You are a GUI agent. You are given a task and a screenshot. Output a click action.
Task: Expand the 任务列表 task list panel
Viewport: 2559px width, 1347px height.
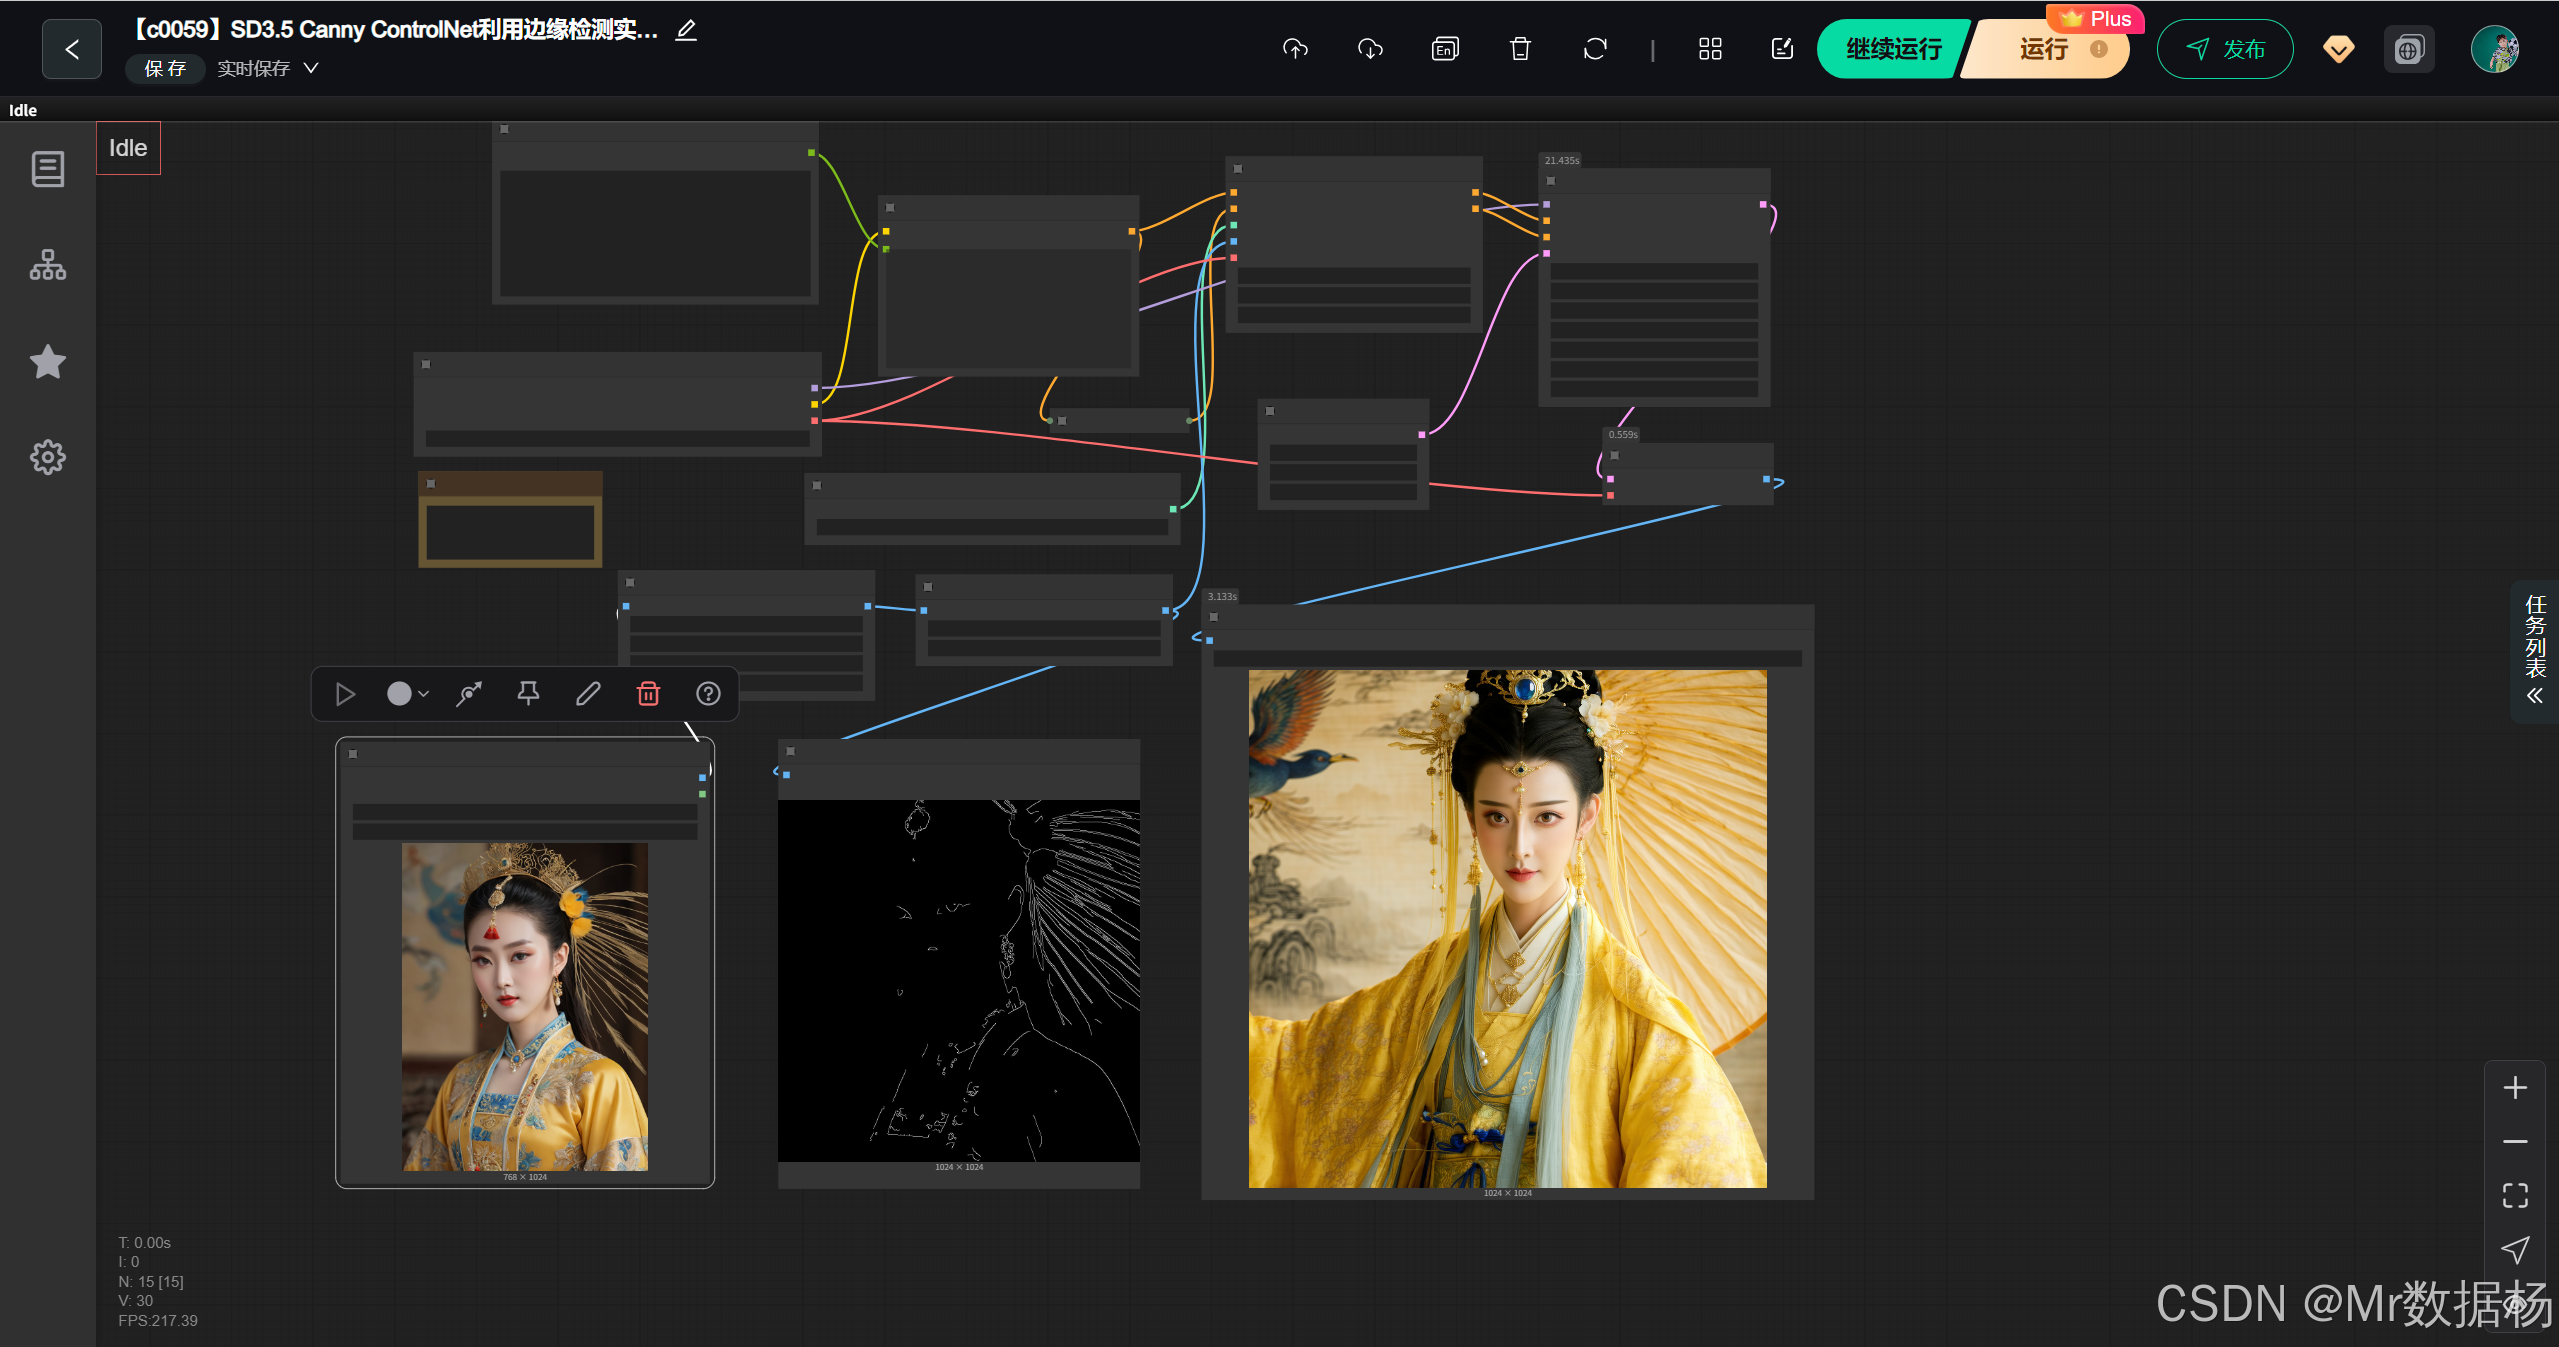tap(2534, 650)
